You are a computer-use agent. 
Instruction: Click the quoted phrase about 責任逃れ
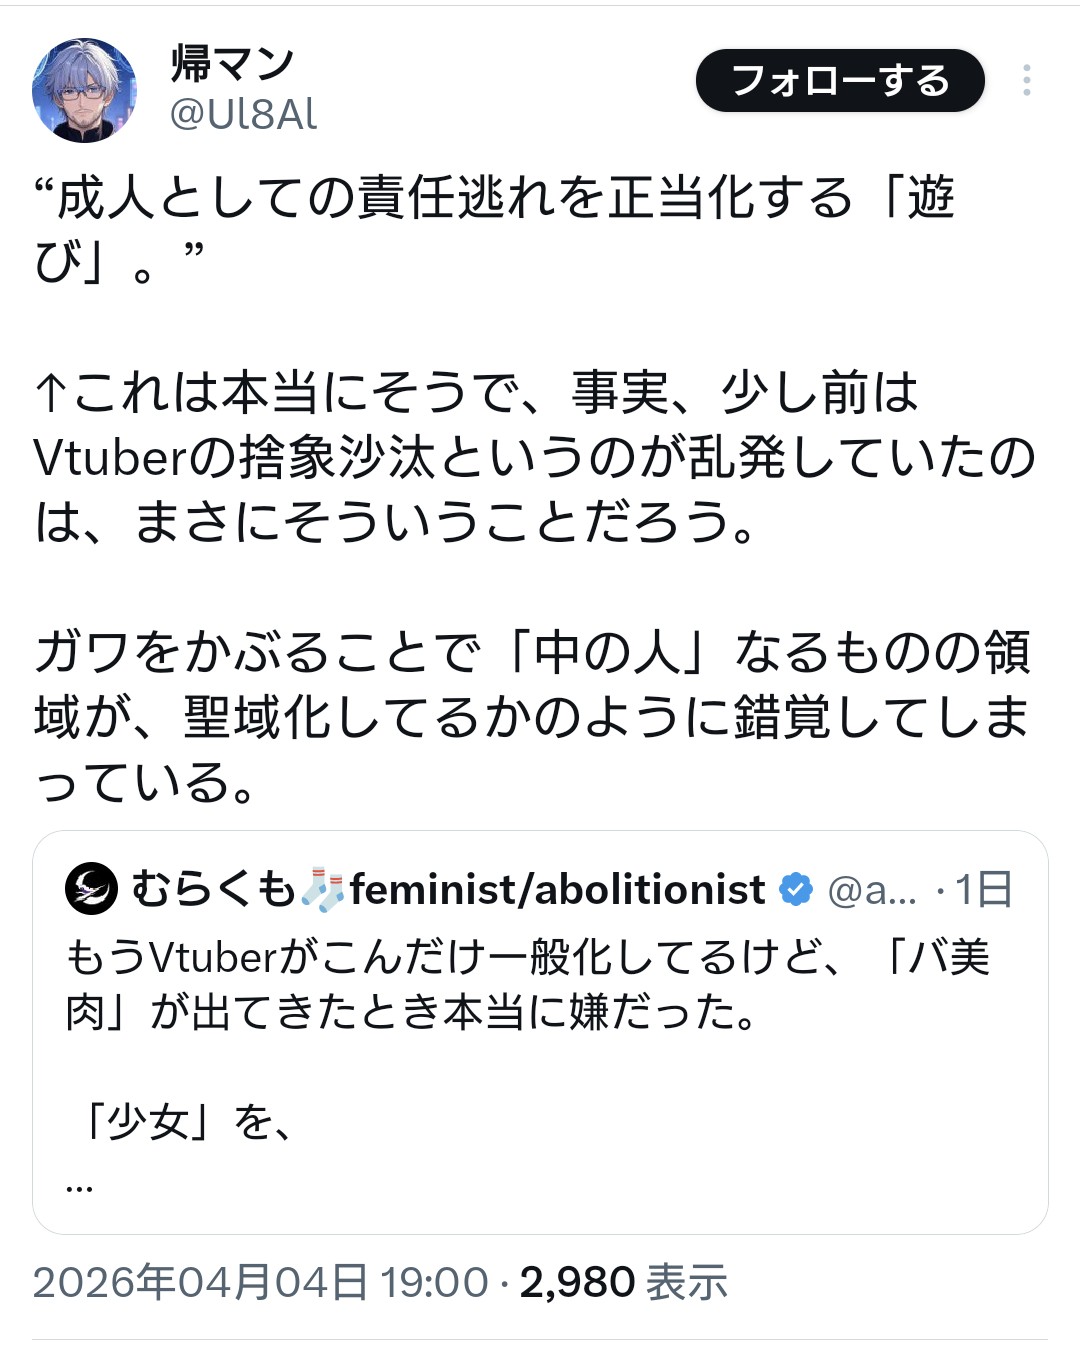tap(494, 228)
